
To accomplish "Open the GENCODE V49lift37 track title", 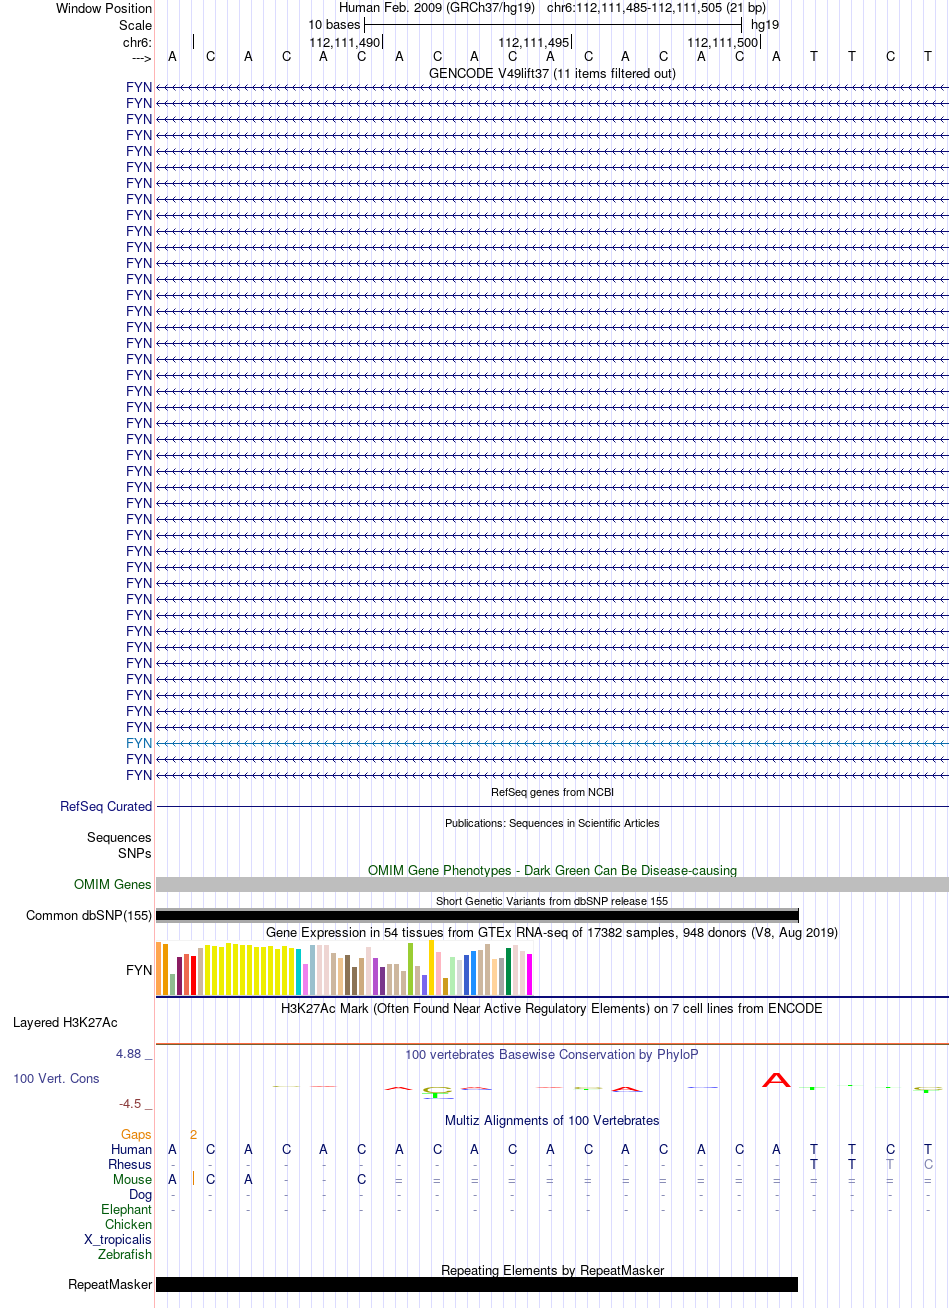I will coord(552,73).
